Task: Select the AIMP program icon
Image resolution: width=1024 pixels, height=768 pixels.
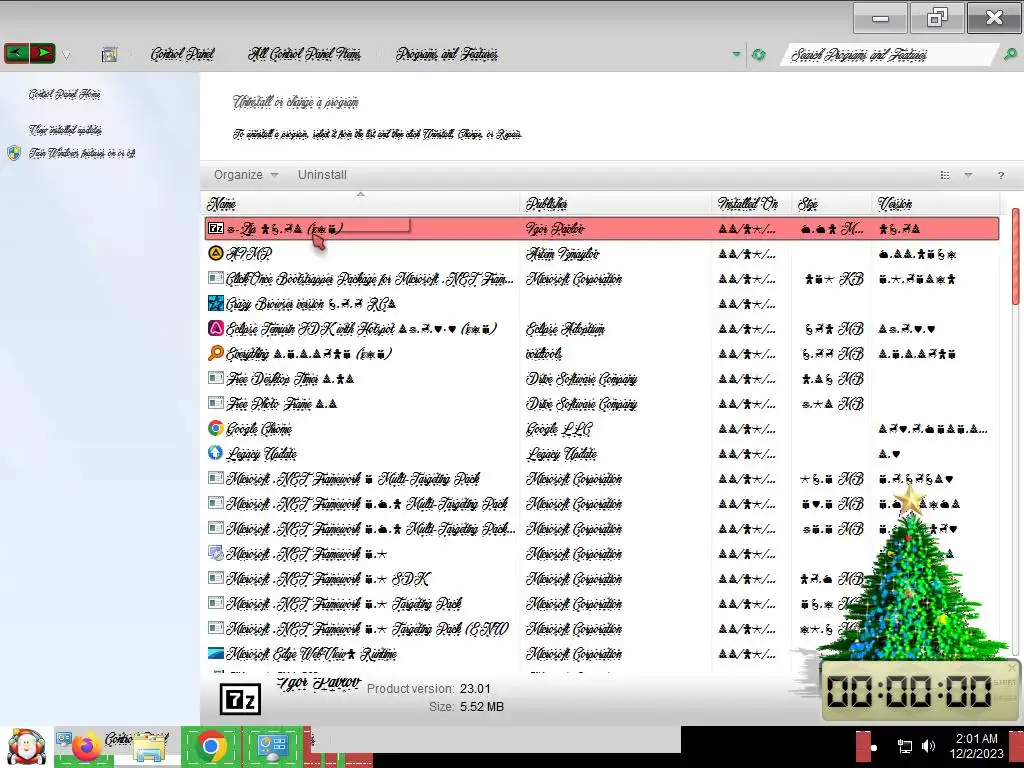Action: [216, 253]
